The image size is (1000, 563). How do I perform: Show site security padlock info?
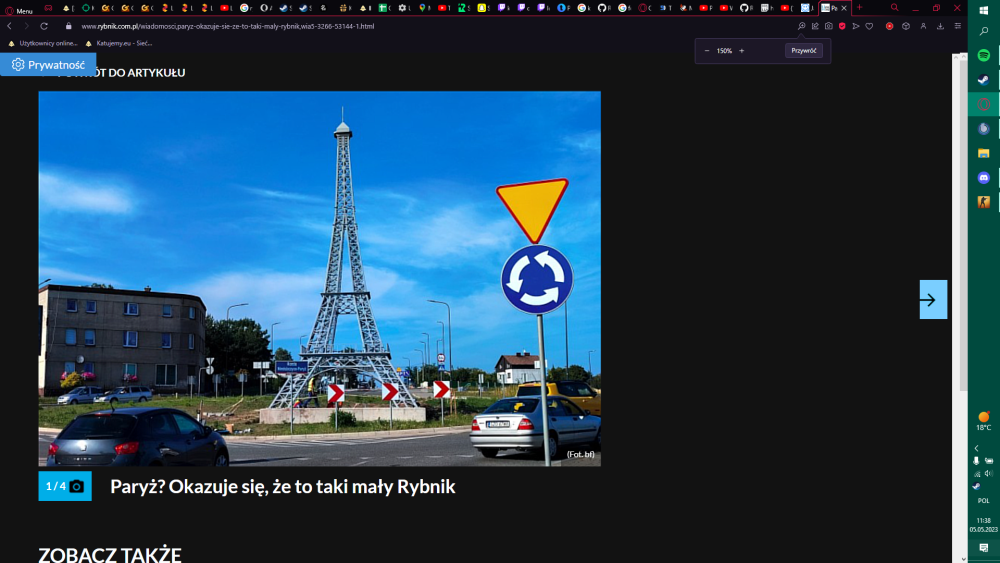68,26
